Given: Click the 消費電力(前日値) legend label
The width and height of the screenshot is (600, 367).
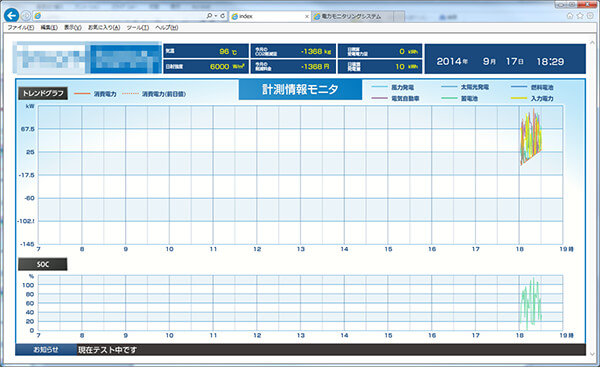Looking at the screenshot, I should (x=164, y=94).
